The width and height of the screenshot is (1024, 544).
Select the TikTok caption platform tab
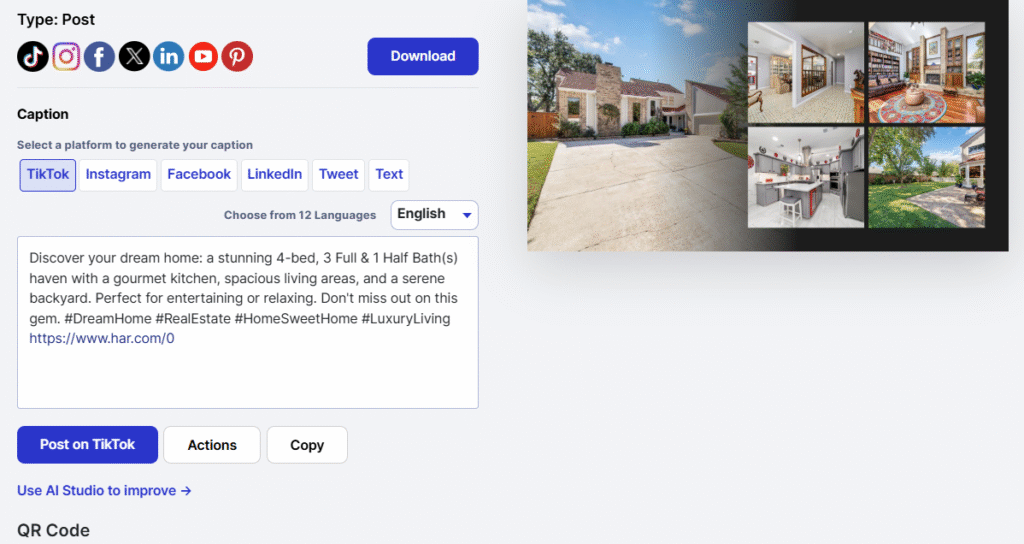coord(48,175)
